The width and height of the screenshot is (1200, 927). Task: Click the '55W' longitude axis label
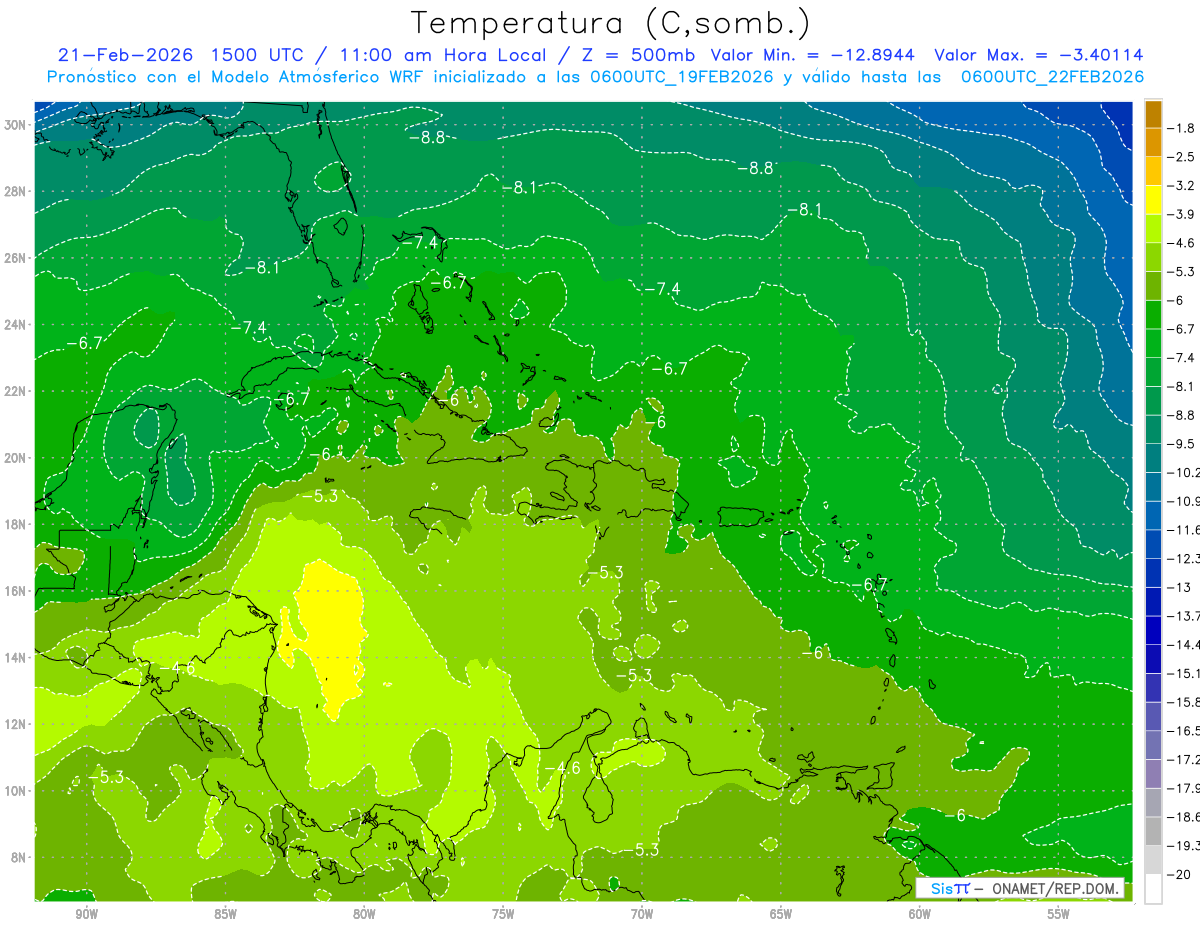(1059, 914)
